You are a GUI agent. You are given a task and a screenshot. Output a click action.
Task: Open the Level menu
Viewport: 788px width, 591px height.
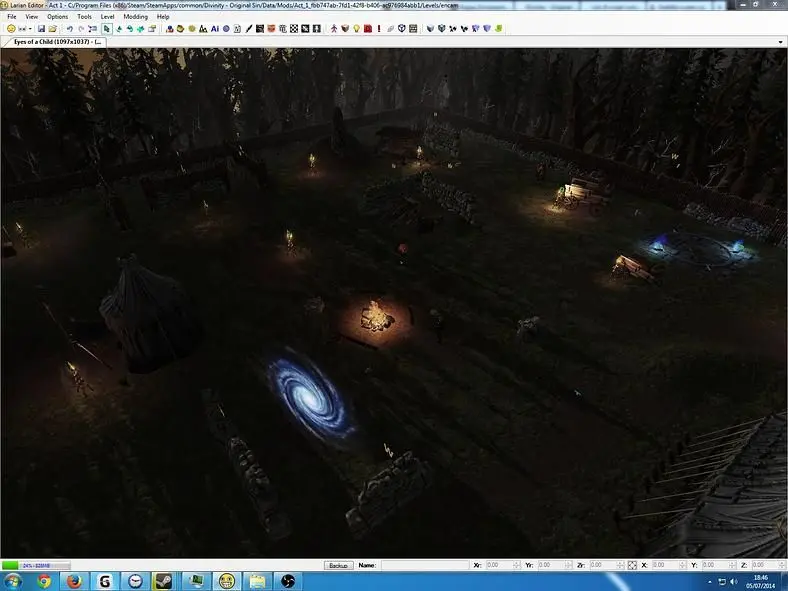108,17
